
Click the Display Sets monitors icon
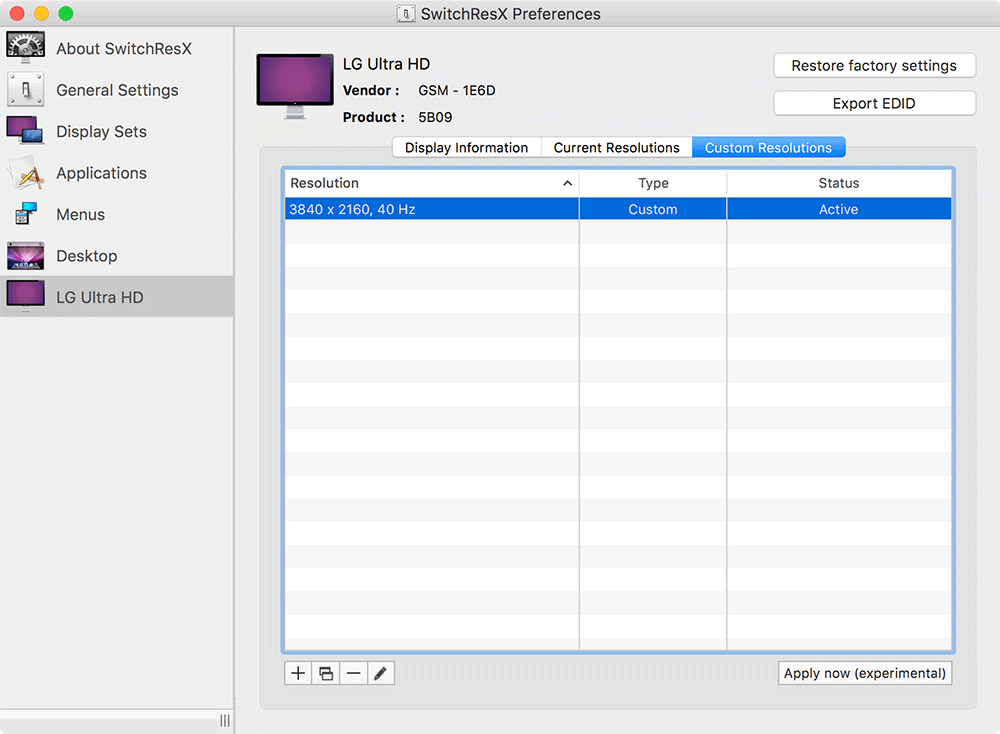26,130
